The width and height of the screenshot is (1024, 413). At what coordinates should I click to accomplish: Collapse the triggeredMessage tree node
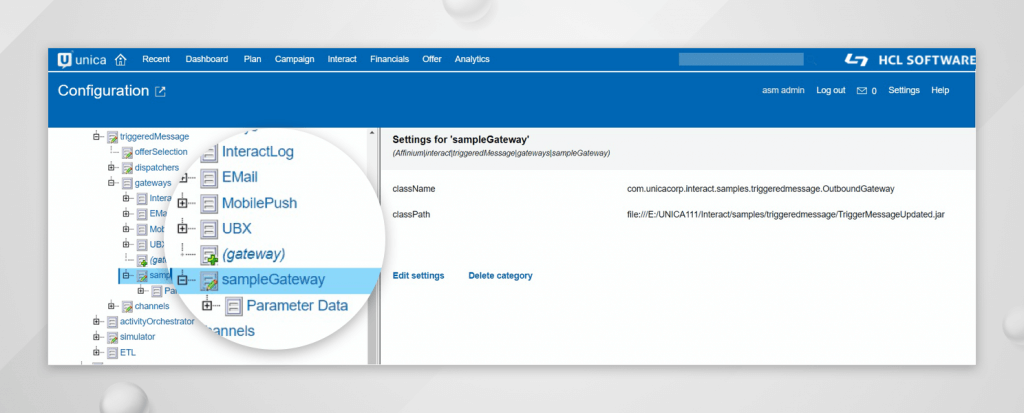[97, 136]
